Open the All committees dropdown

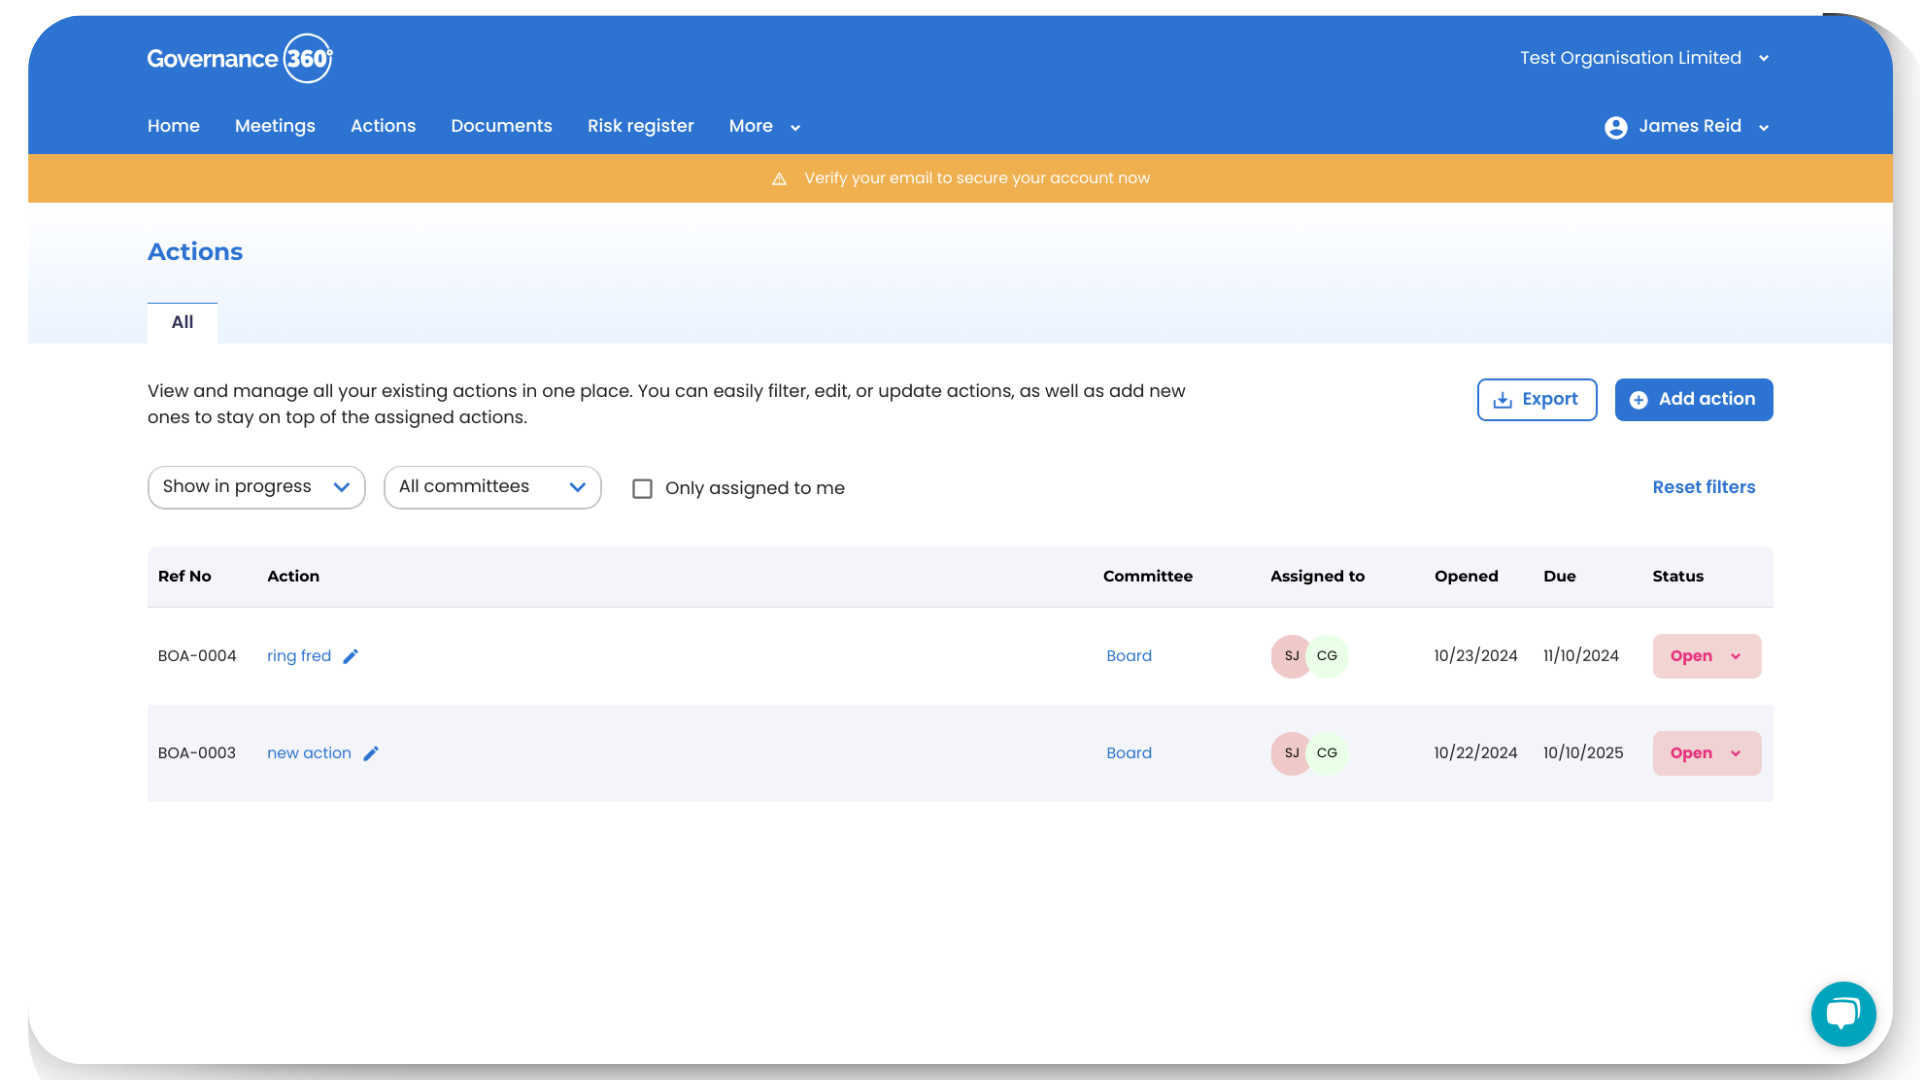point(492,487)
